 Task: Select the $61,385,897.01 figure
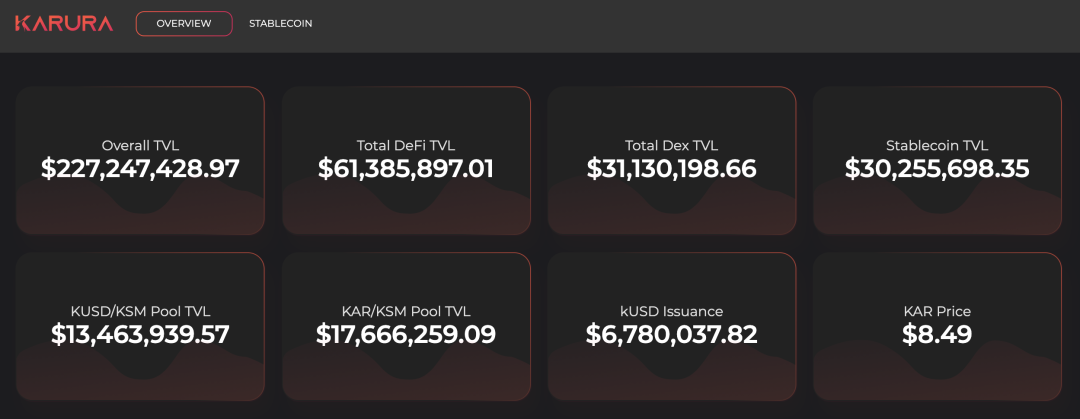coord(406,169)
